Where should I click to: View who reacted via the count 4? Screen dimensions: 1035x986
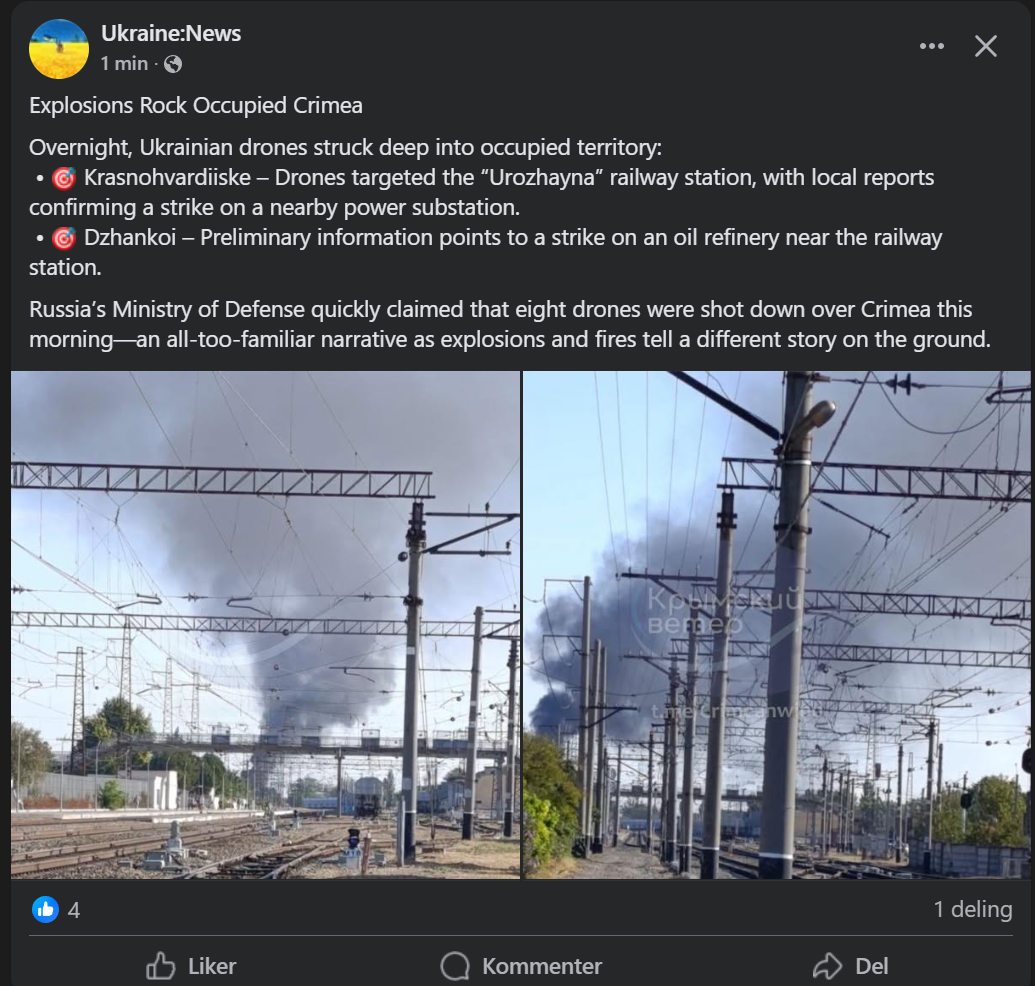click(74, 910)
